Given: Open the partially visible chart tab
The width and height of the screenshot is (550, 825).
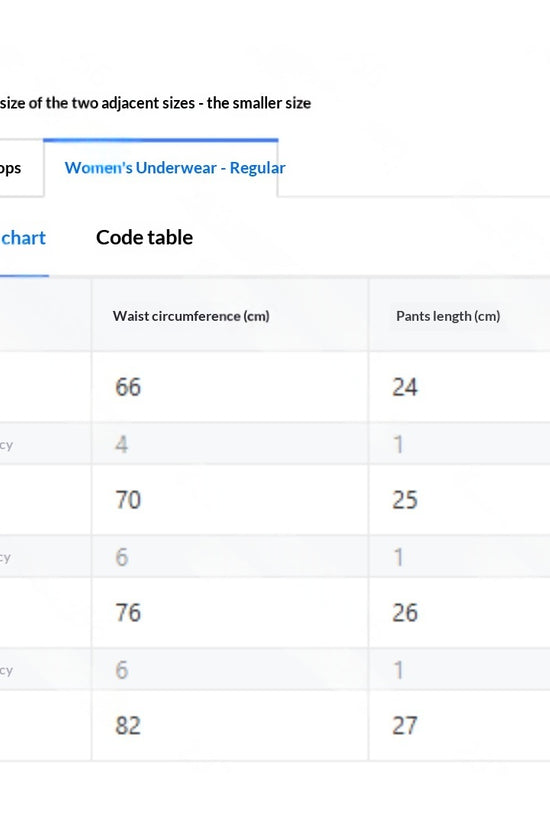Looking at the screenshot, I should click(23, 238).
